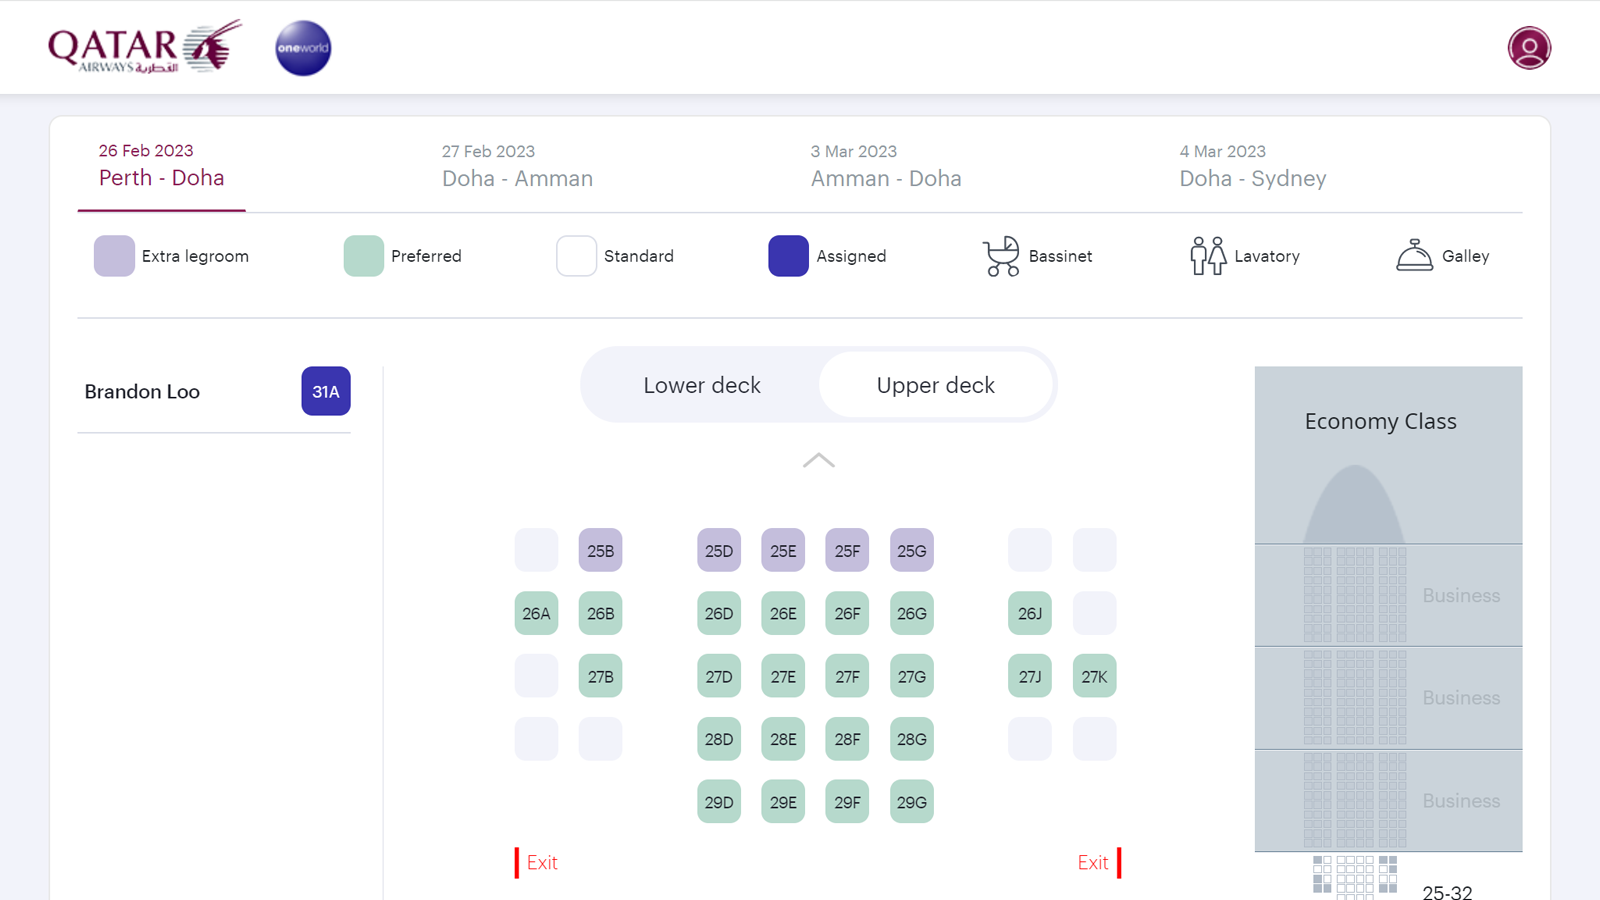This screenshot has height=900, width=1600.
Task: Pick seat 29F
Action: 847,802
